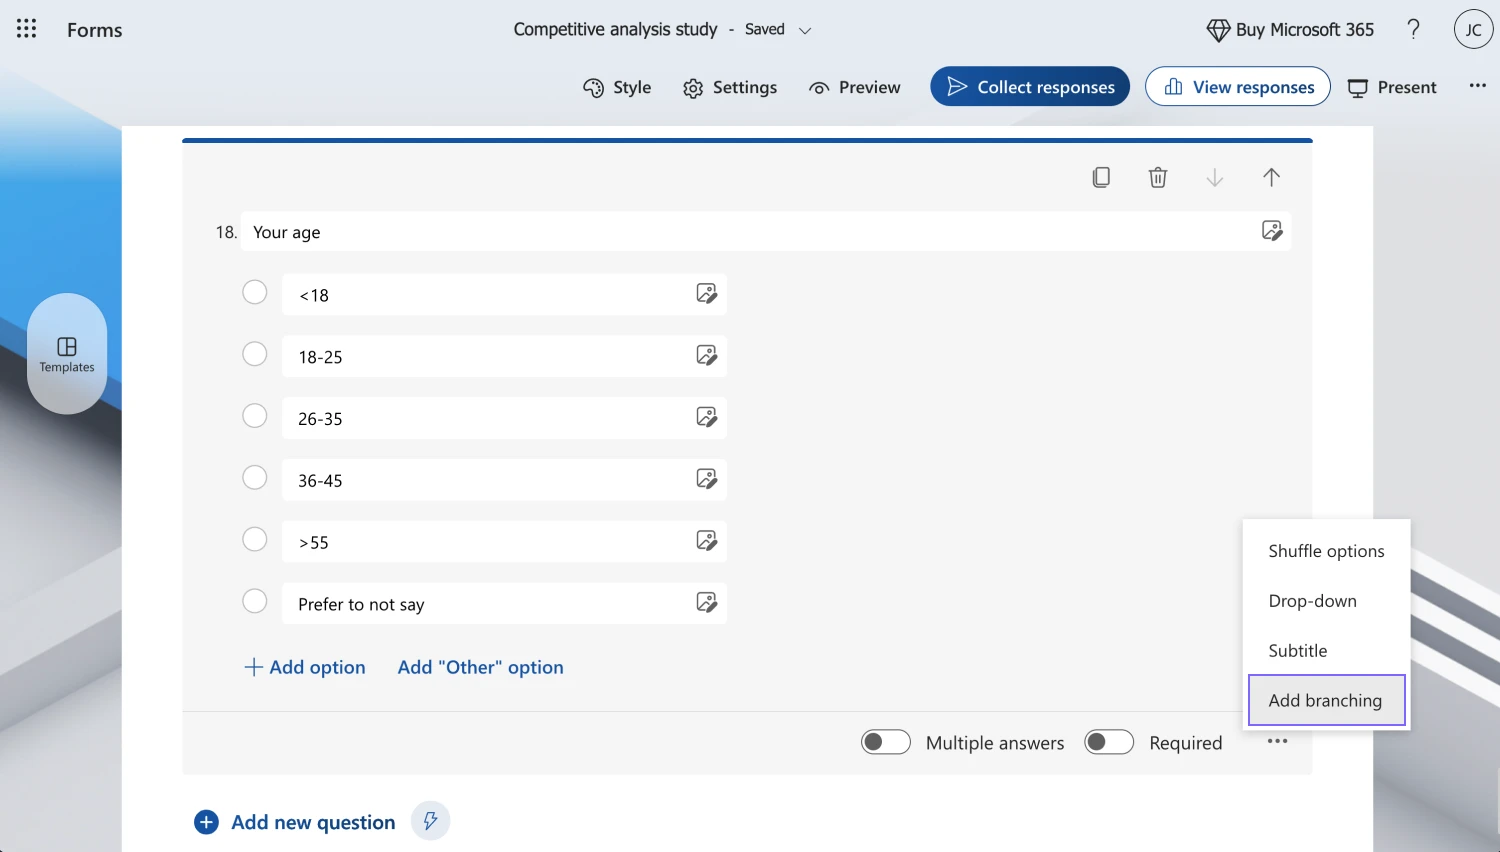1500x852 pixels.
Task: Add image to the '<18' option
Action: coord(706,294)
